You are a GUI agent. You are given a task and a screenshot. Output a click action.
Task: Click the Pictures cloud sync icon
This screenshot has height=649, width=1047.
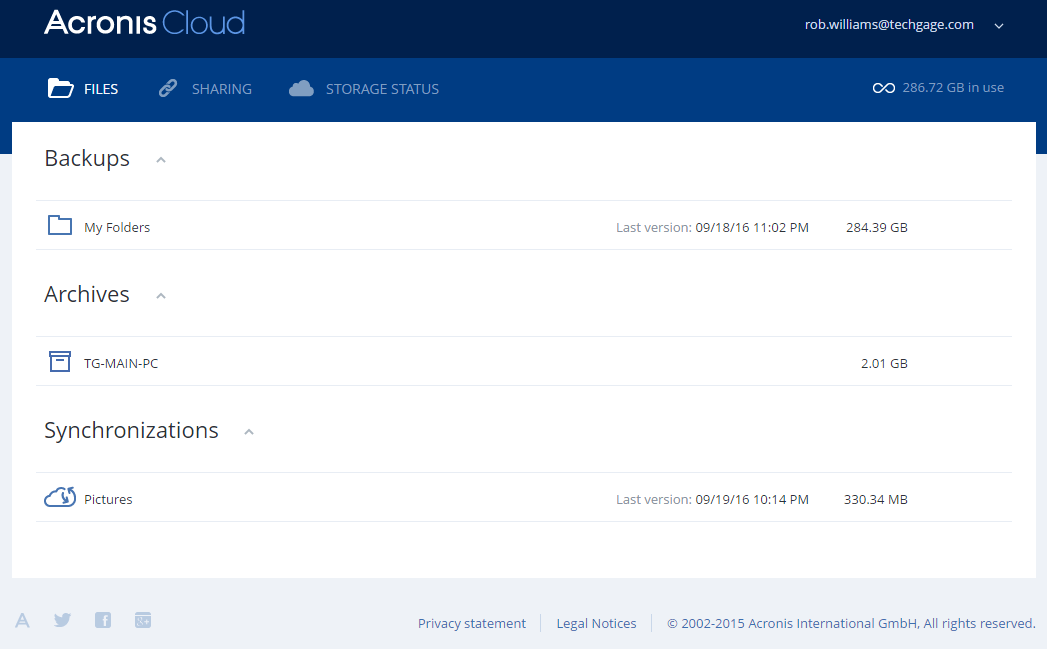pyautogui.click(x=60, y=497)
